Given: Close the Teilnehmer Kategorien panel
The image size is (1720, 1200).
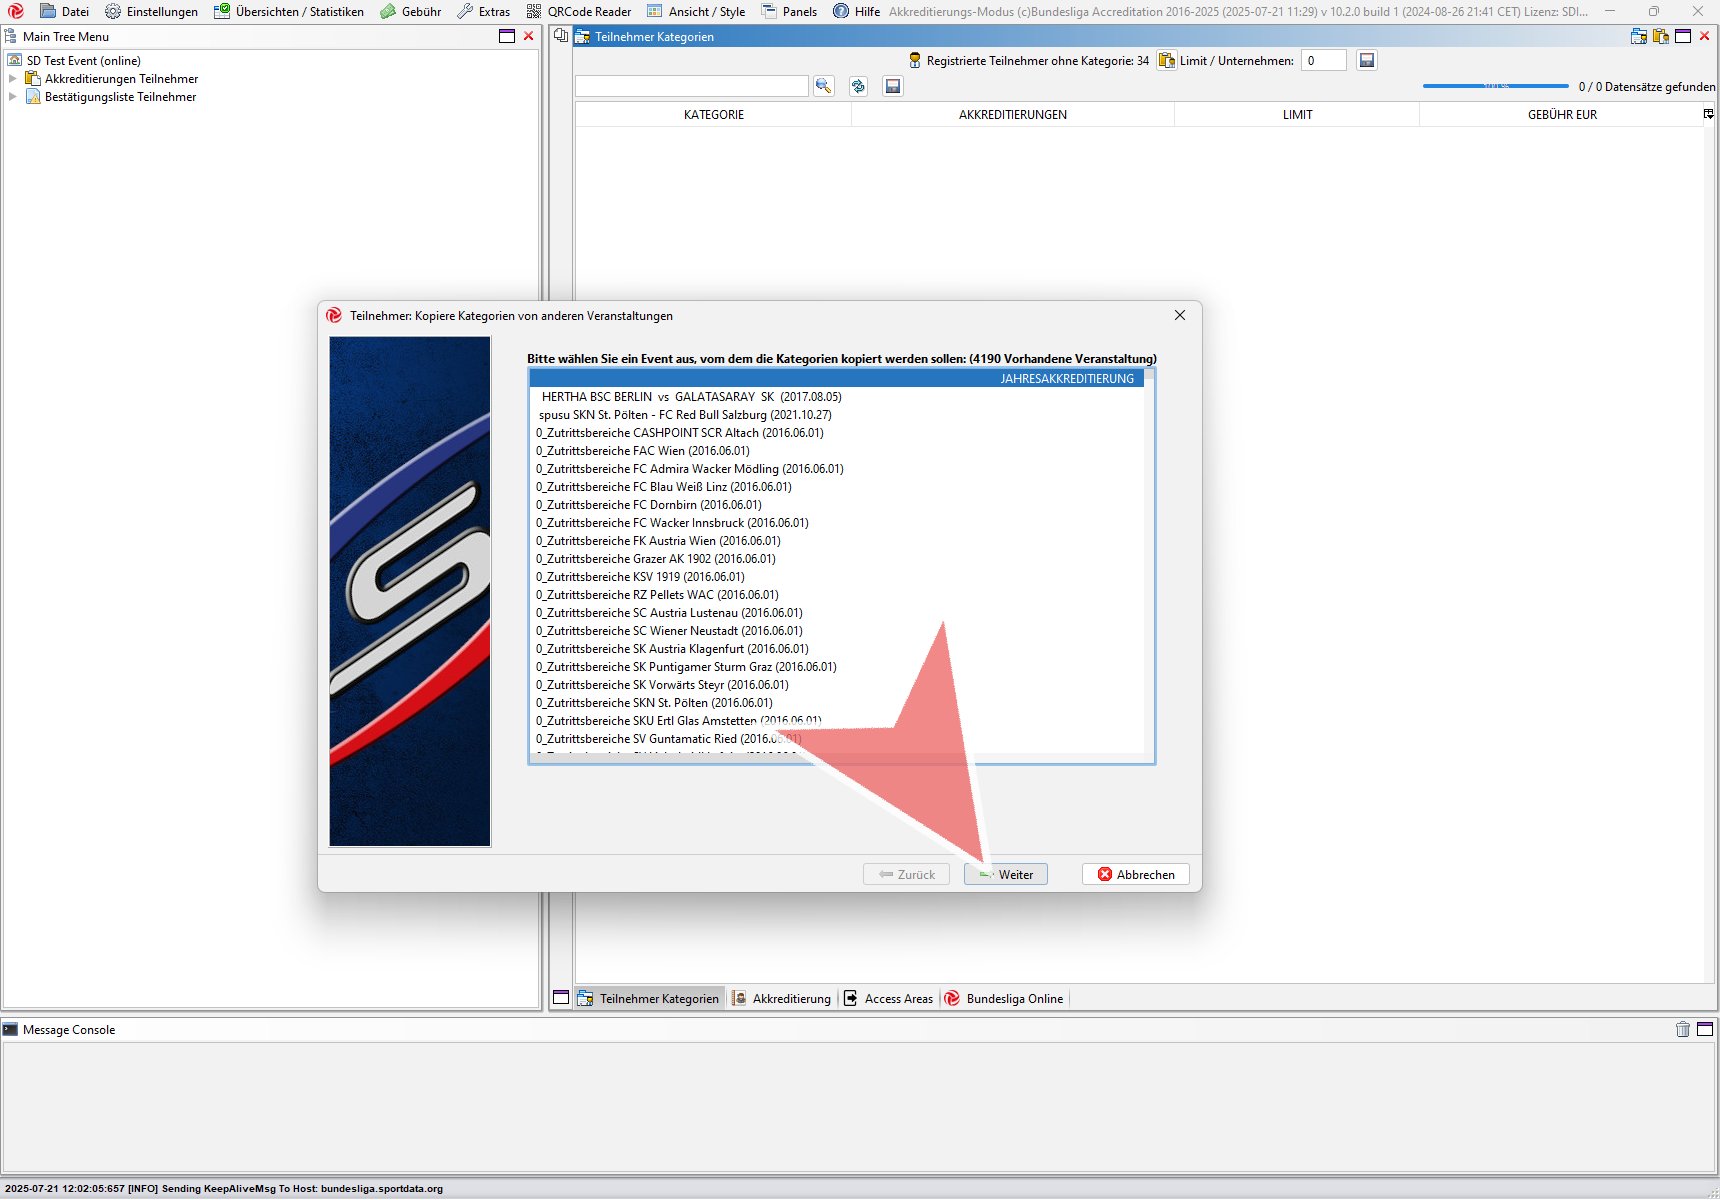Looking at the screenshot, I should [x=1705, y=36].
